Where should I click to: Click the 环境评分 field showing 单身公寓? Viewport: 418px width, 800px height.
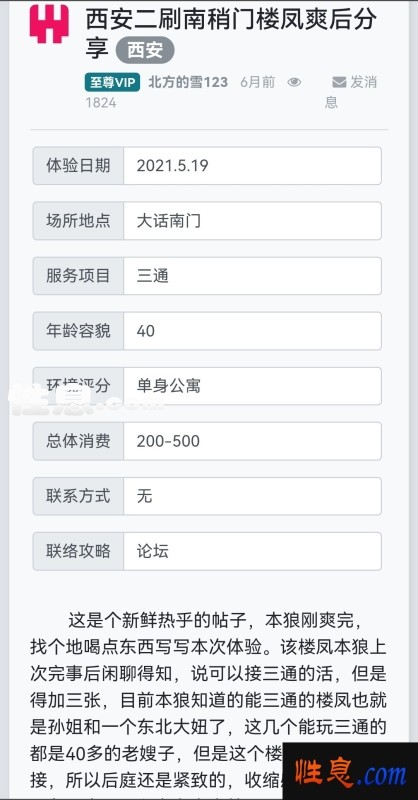pyautogui.click(x=252, y=386)
